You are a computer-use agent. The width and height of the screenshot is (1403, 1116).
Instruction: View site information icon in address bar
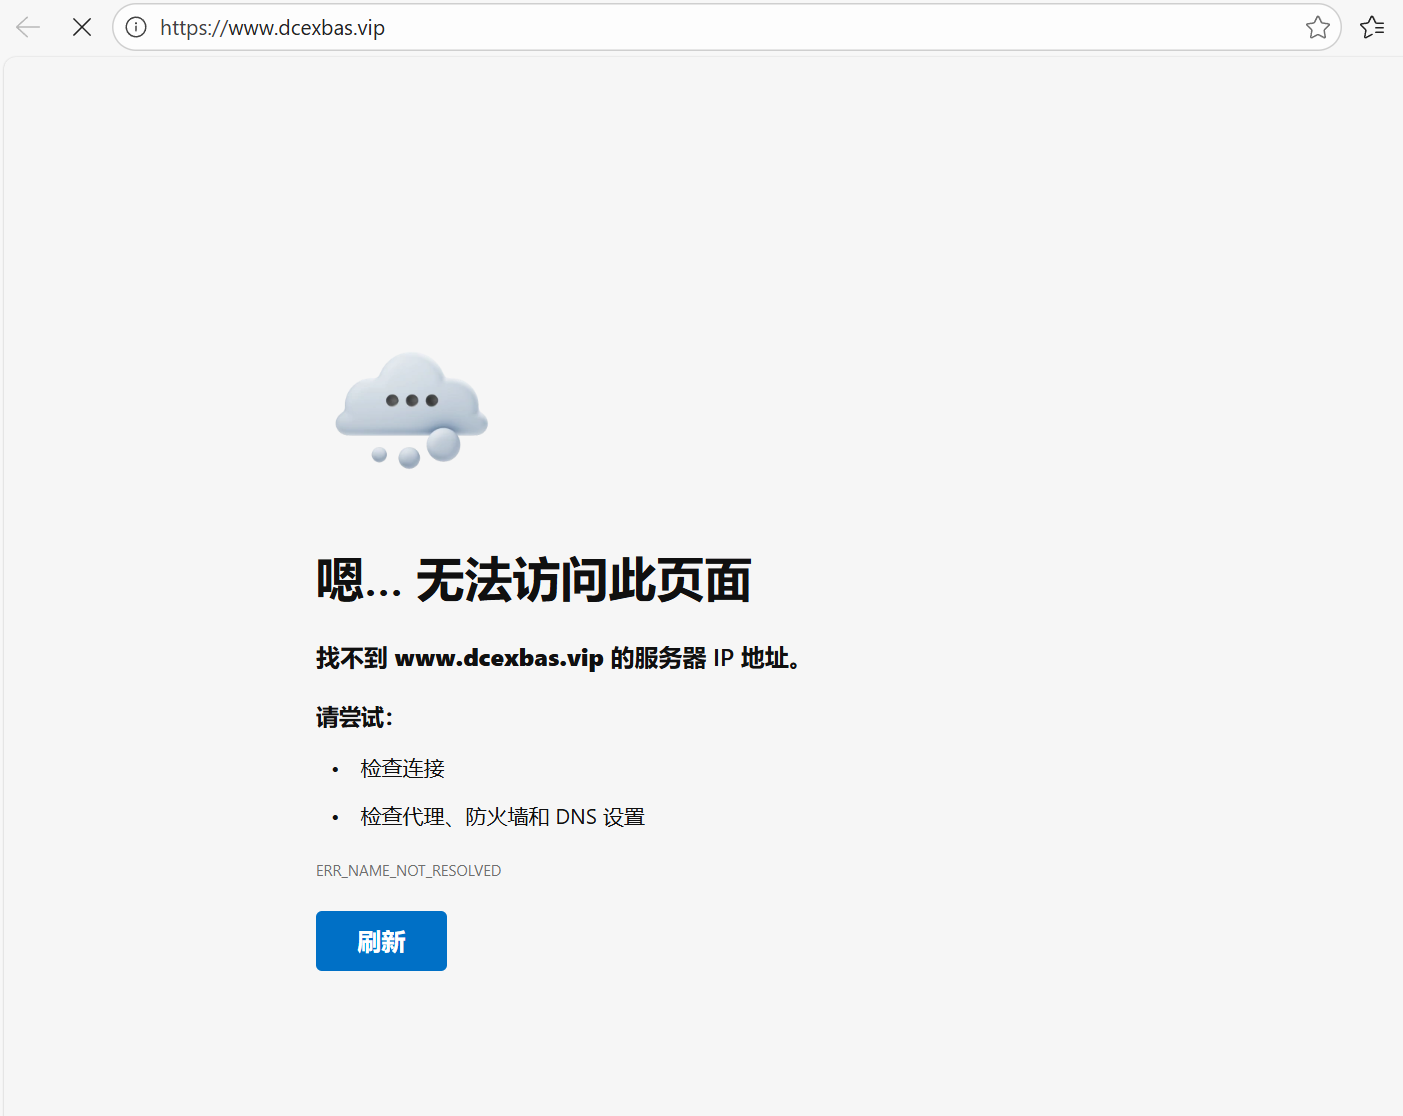(136, 27)
